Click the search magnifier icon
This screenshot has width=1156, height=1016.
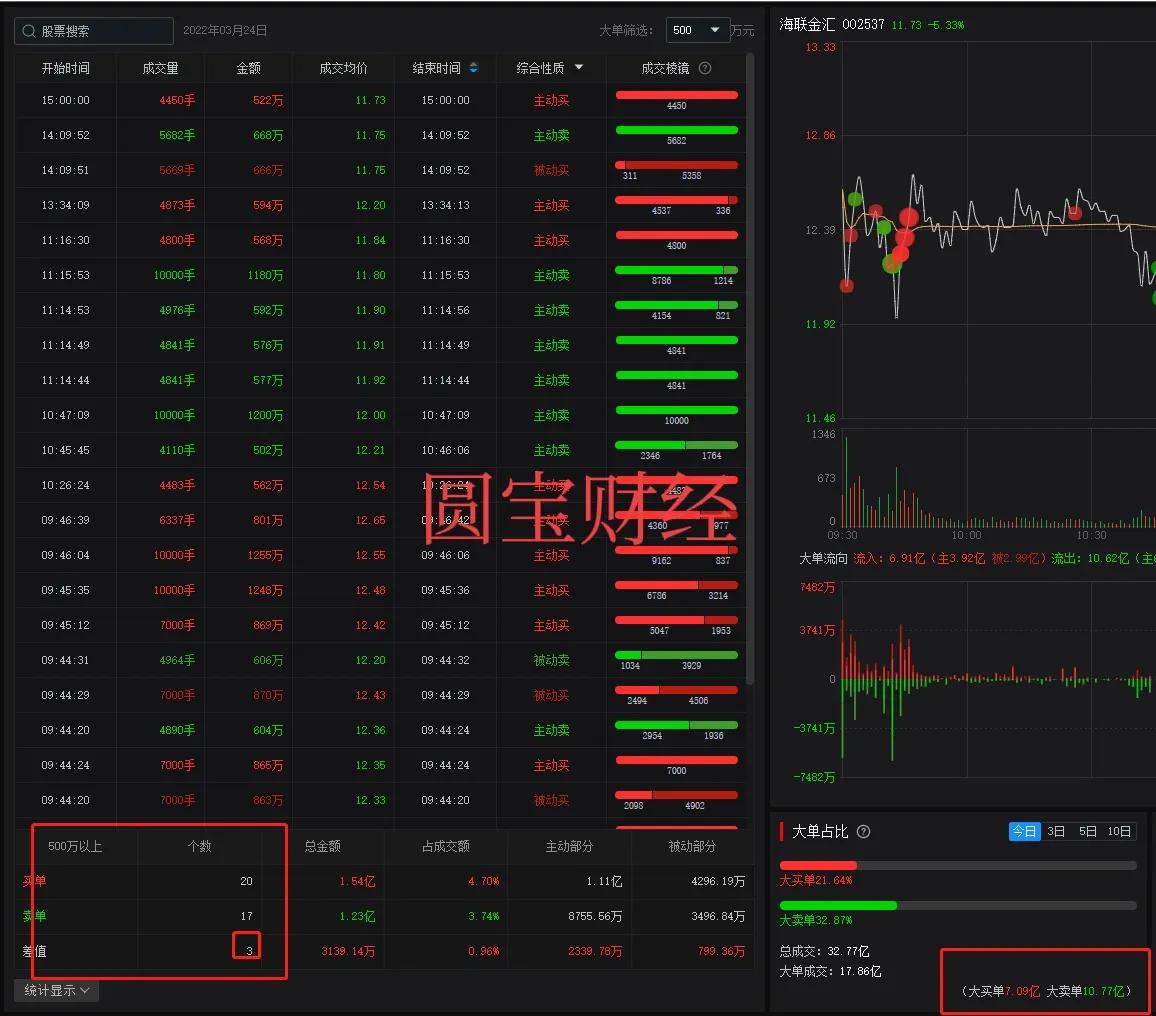point(28,31)
